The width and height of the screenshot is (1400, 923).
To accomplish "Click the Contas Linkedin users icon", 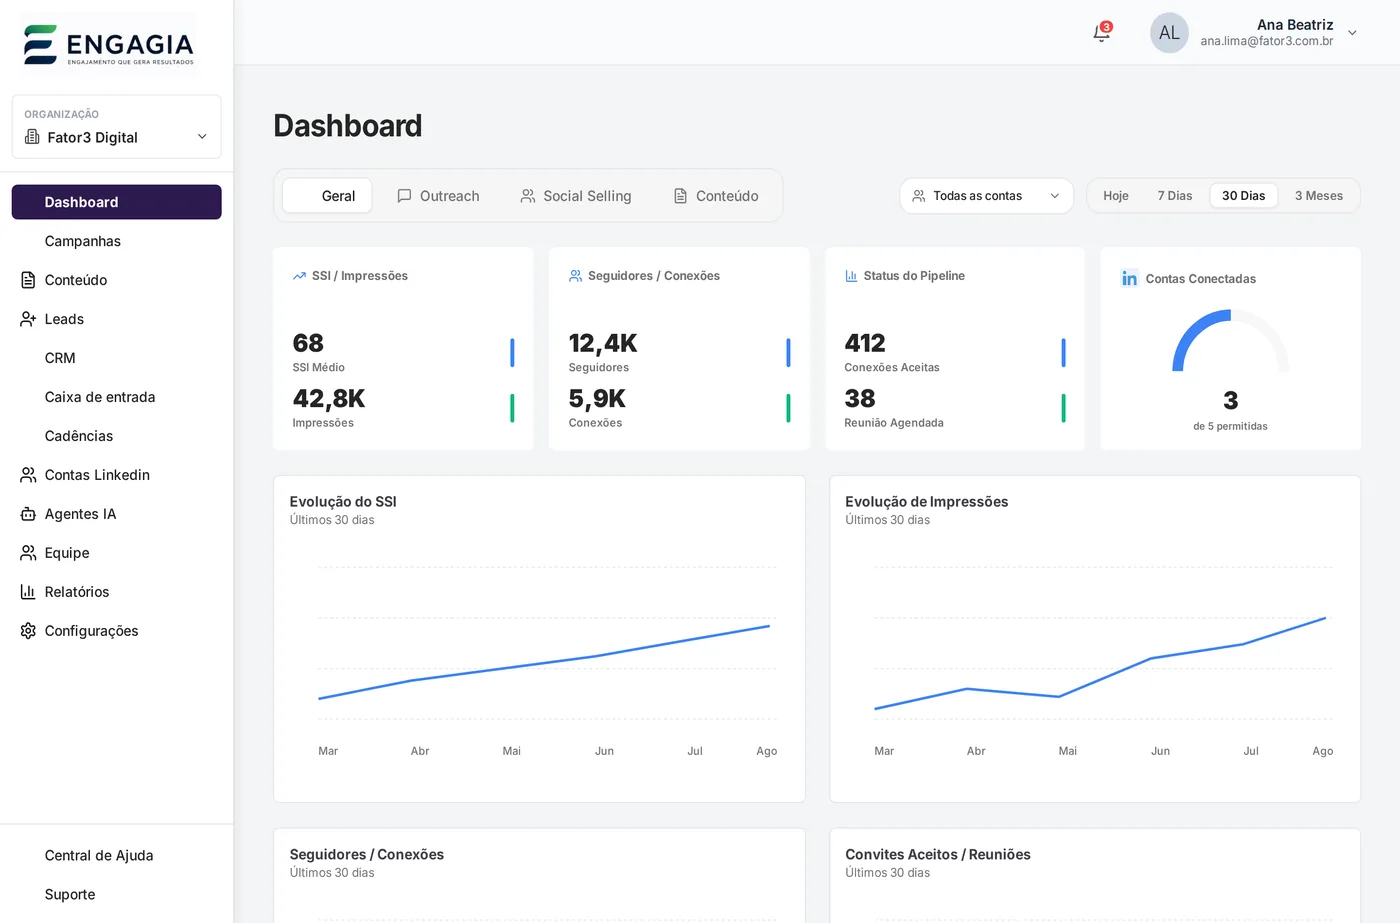I will click(28, 475).
